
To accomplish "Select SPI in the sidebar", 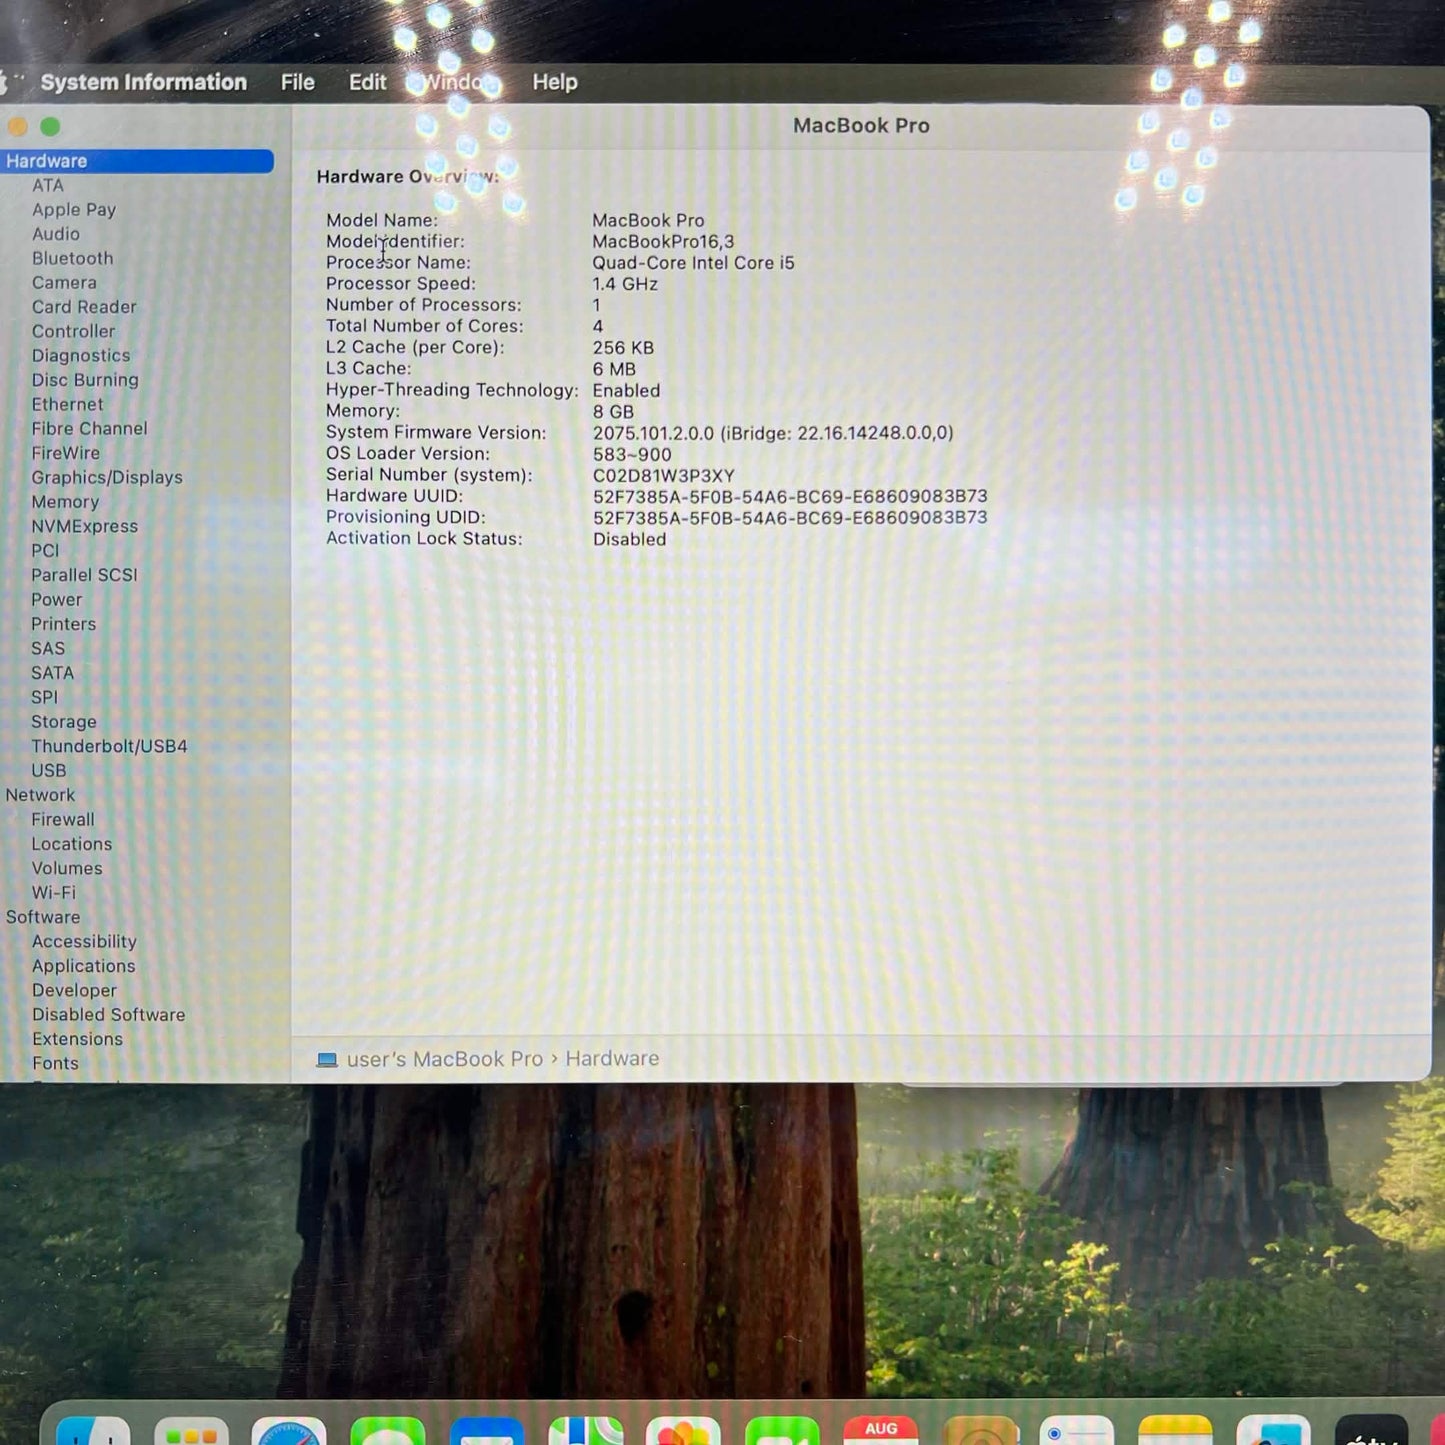I will pos(44,697).
